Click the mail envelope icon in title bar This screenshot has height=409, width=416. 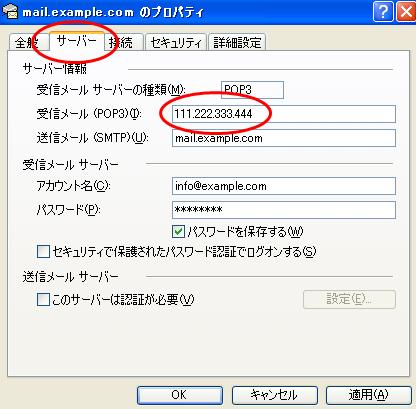(x=9, y=11)
